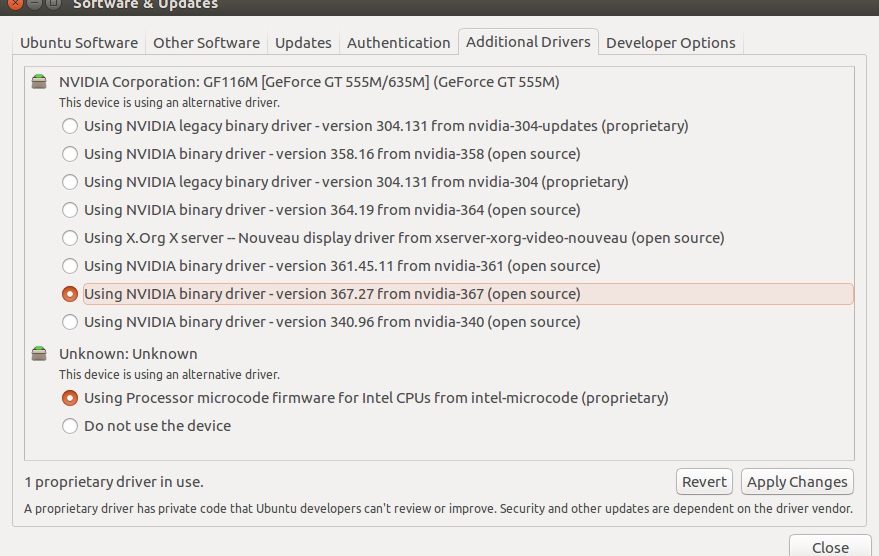Select NVIDIA binary driver version 358.16

tap(70, 154)
